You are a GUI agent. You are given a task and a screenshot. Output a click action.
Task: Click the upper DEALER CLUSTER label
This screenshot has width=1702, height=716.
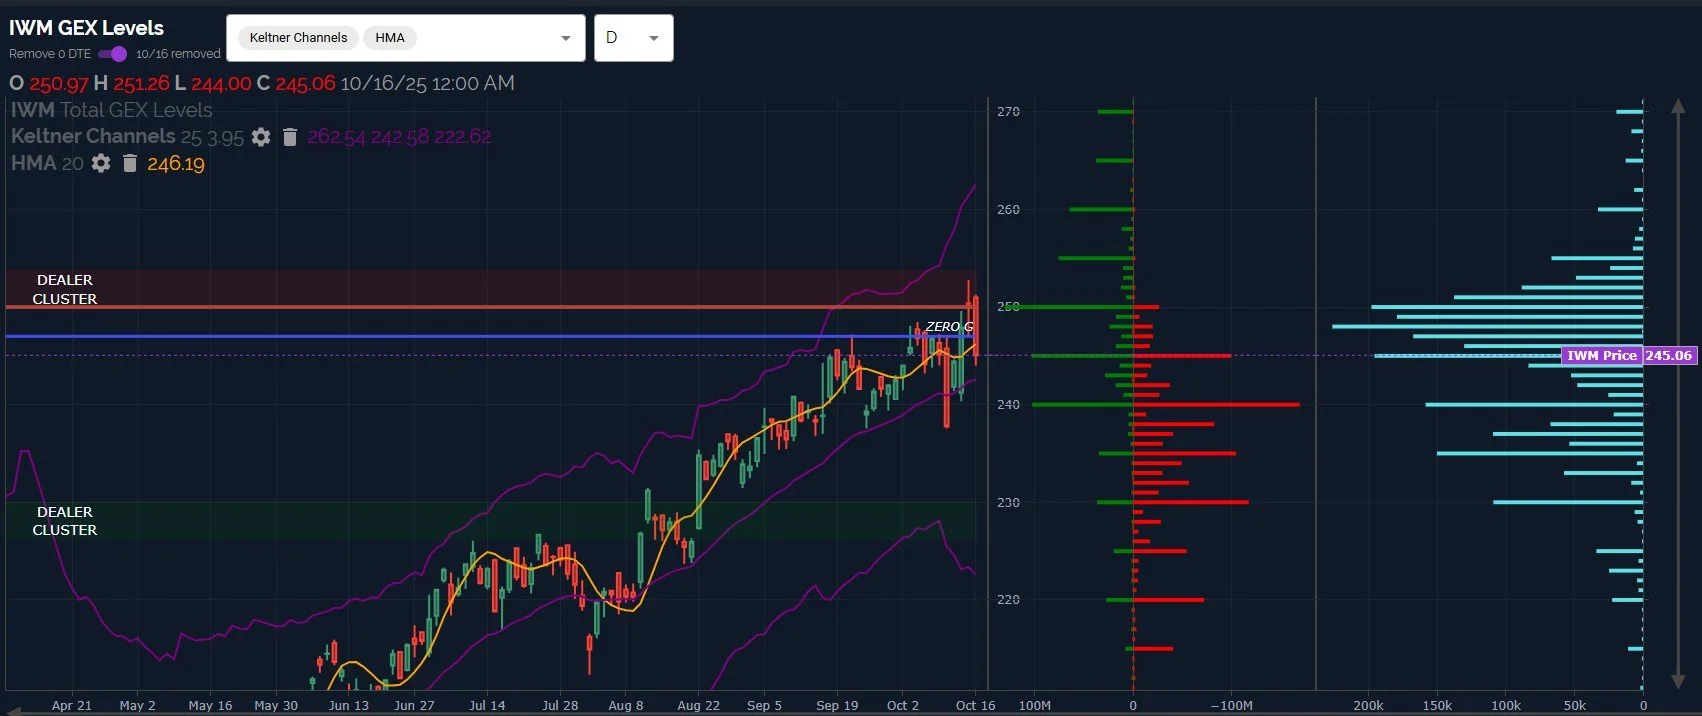tap(65, 289)
